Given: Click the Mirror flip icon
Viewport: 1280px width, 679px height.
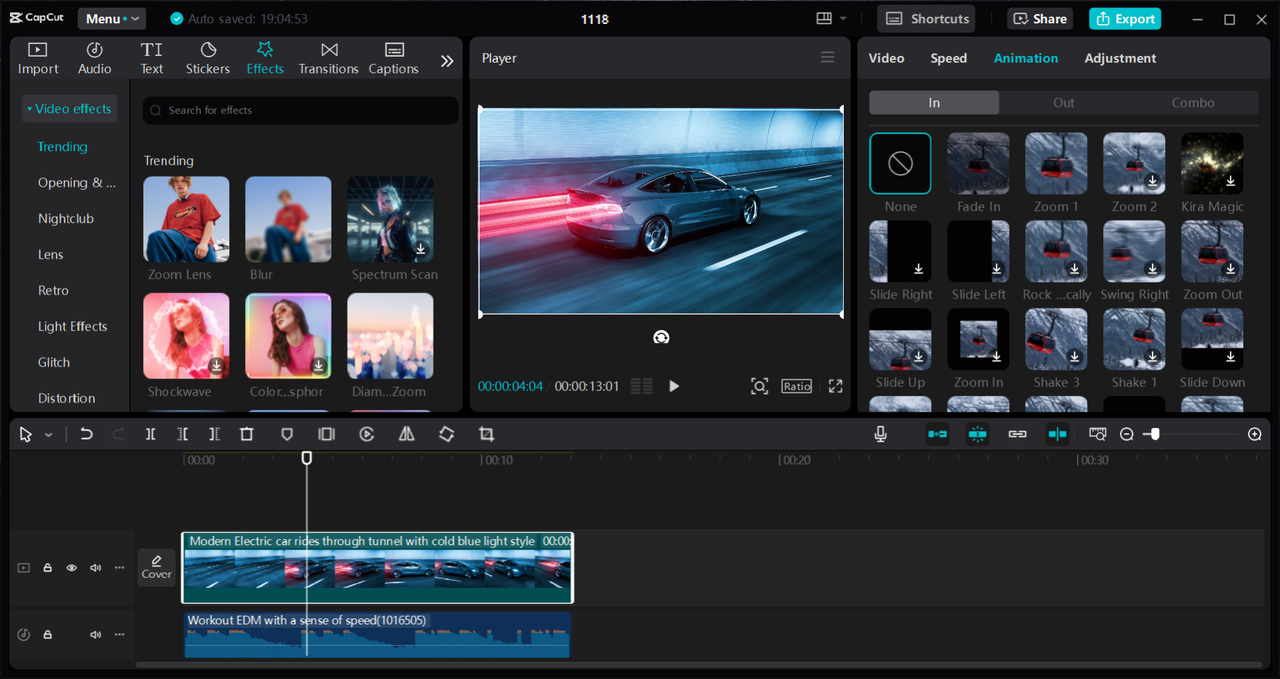Looking at the screenshot, I should pyautogui.click(x=406, y=434).
